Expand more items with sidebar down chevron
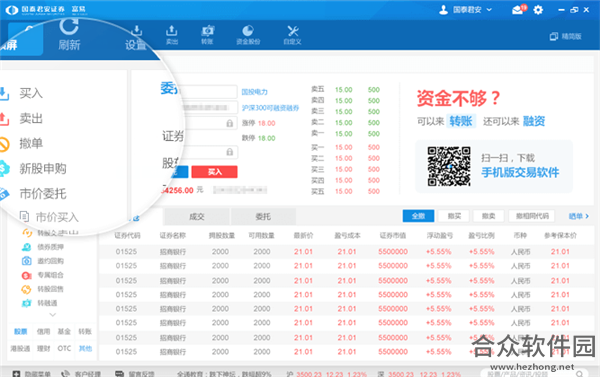This screenshot has height=377, width=600. click(53, 315)
